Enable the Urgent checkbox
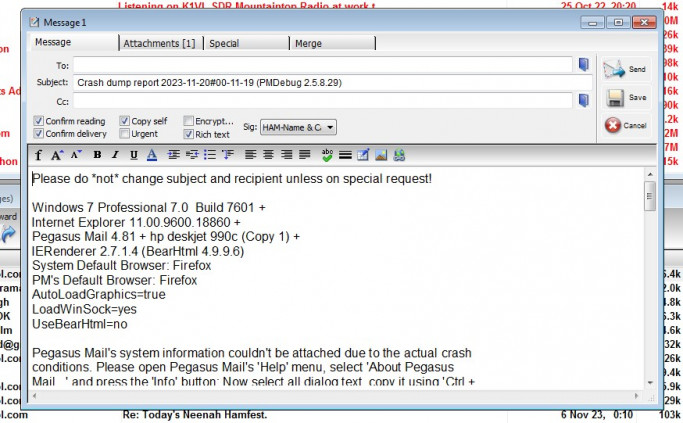The height and width of the screenshot is (423, 683). [x=125, y=133]
